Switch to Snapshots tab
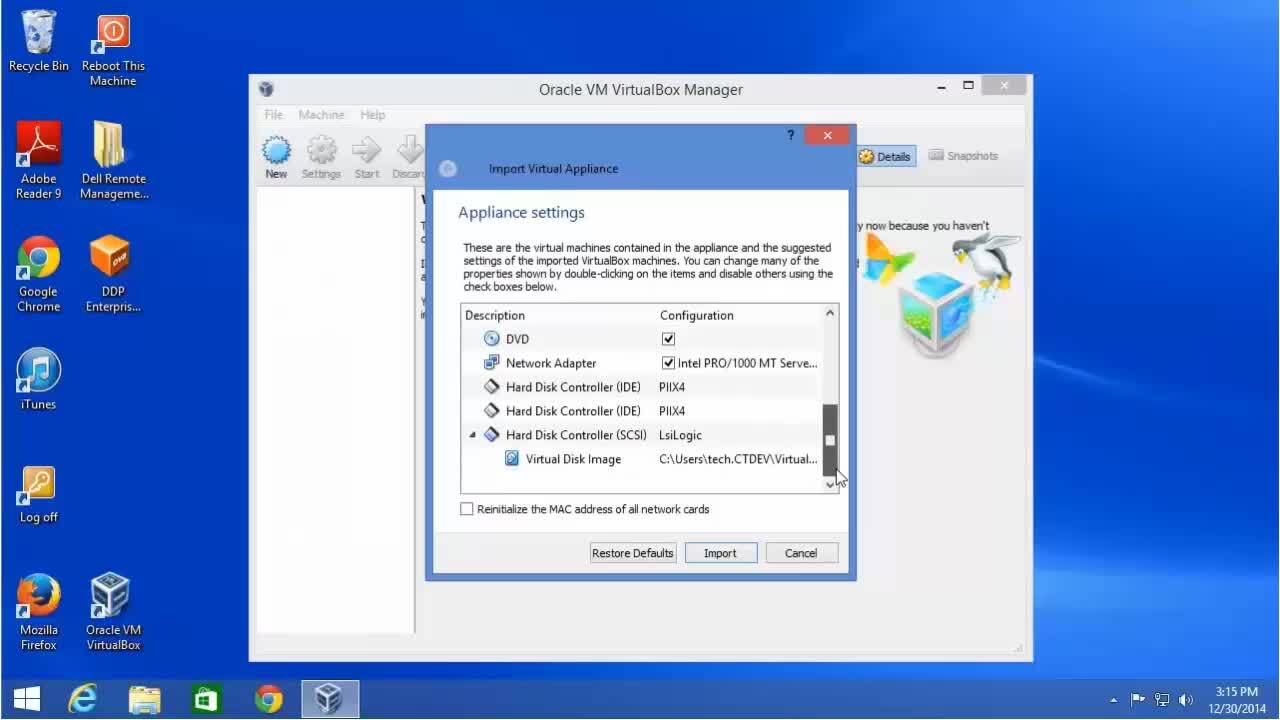The height and width of the screenshot is (720, 1280). 963,156
